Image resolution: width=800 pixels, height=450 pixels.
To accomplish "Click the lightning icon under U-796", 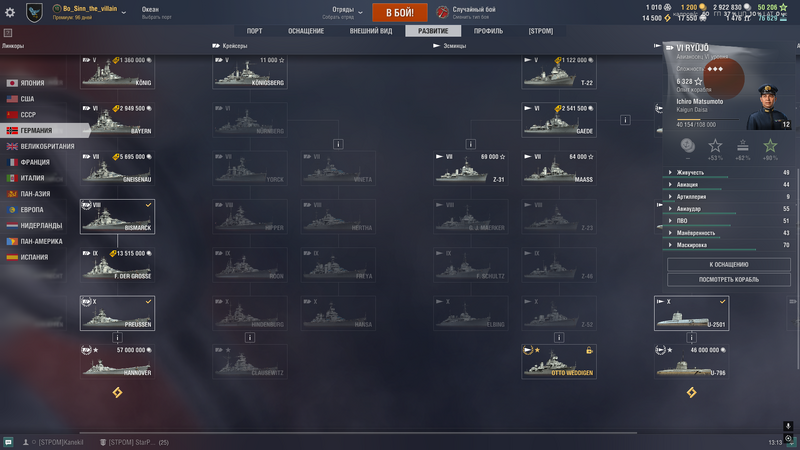I will 691,392.
